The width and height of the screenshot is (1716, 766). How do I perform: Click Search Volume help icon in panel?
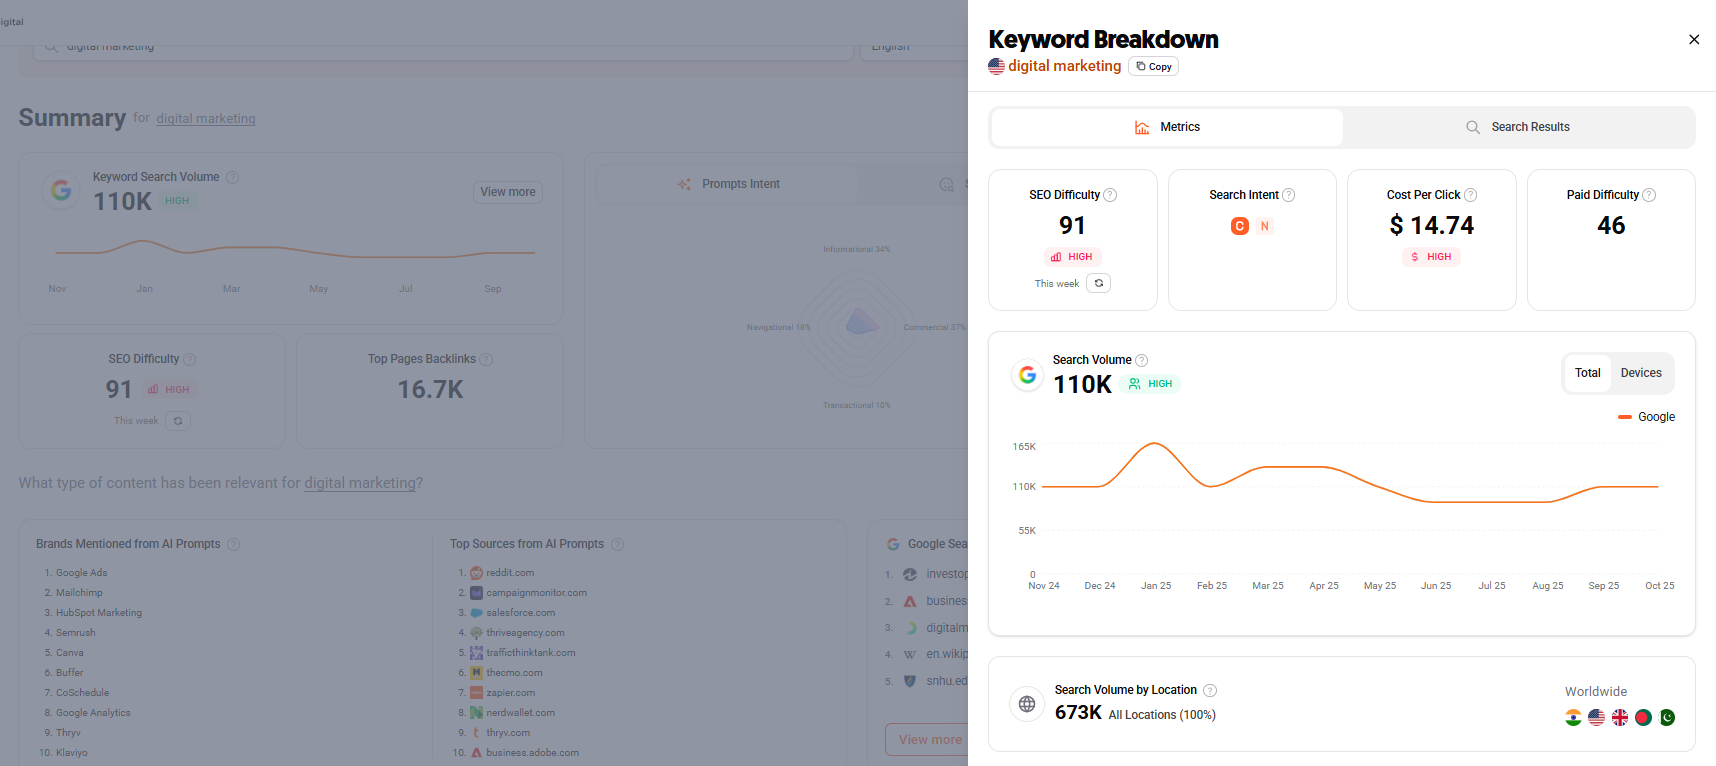point(1141,360)
